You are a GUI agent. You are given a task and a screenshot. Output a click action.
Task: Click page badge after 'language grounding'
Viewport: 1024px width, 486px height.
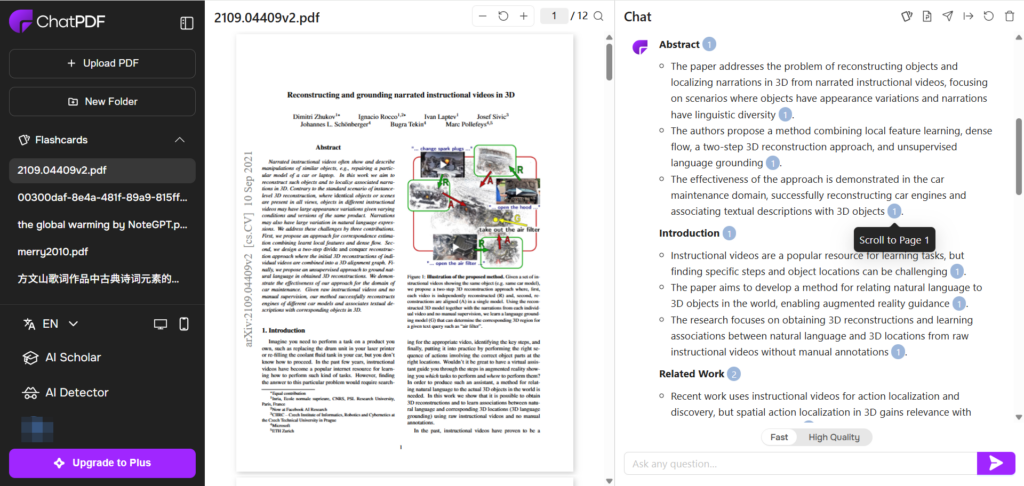[773, 163]
